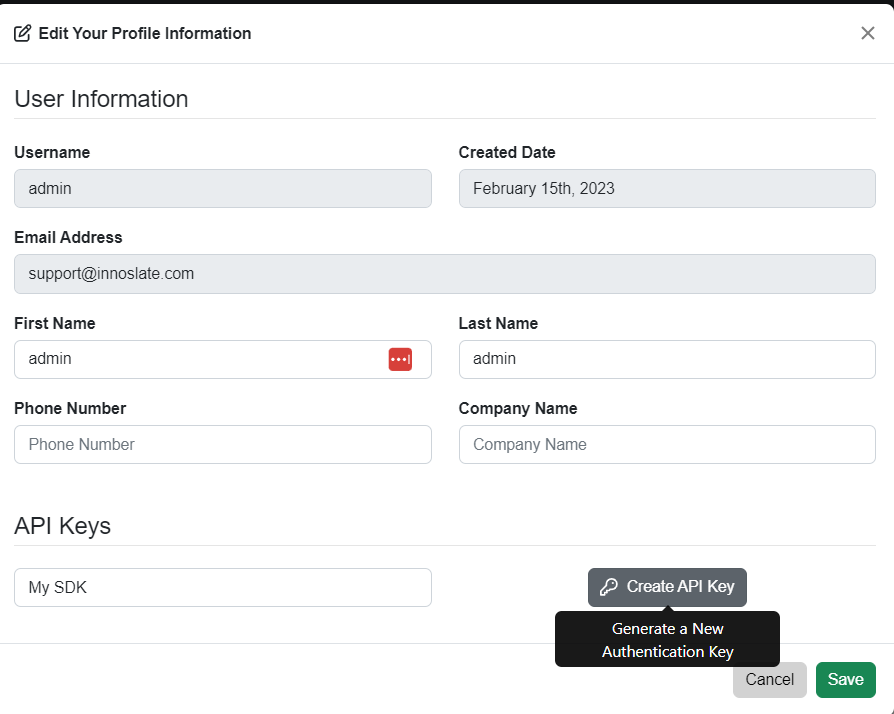Image resolution: width=894 pixels, height=714 pixels.
Task: Click the Phone Number field label
Action: click(70, 408)
